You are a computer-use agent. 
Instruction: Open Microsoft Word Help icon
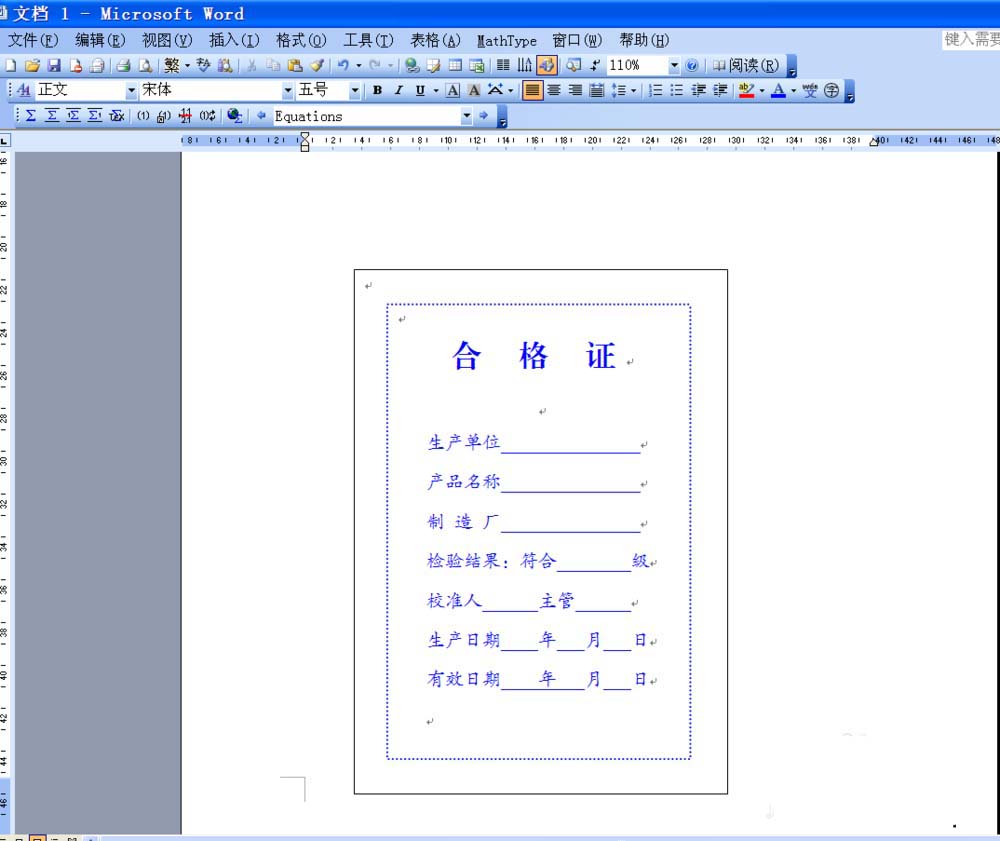pos(692,66)
